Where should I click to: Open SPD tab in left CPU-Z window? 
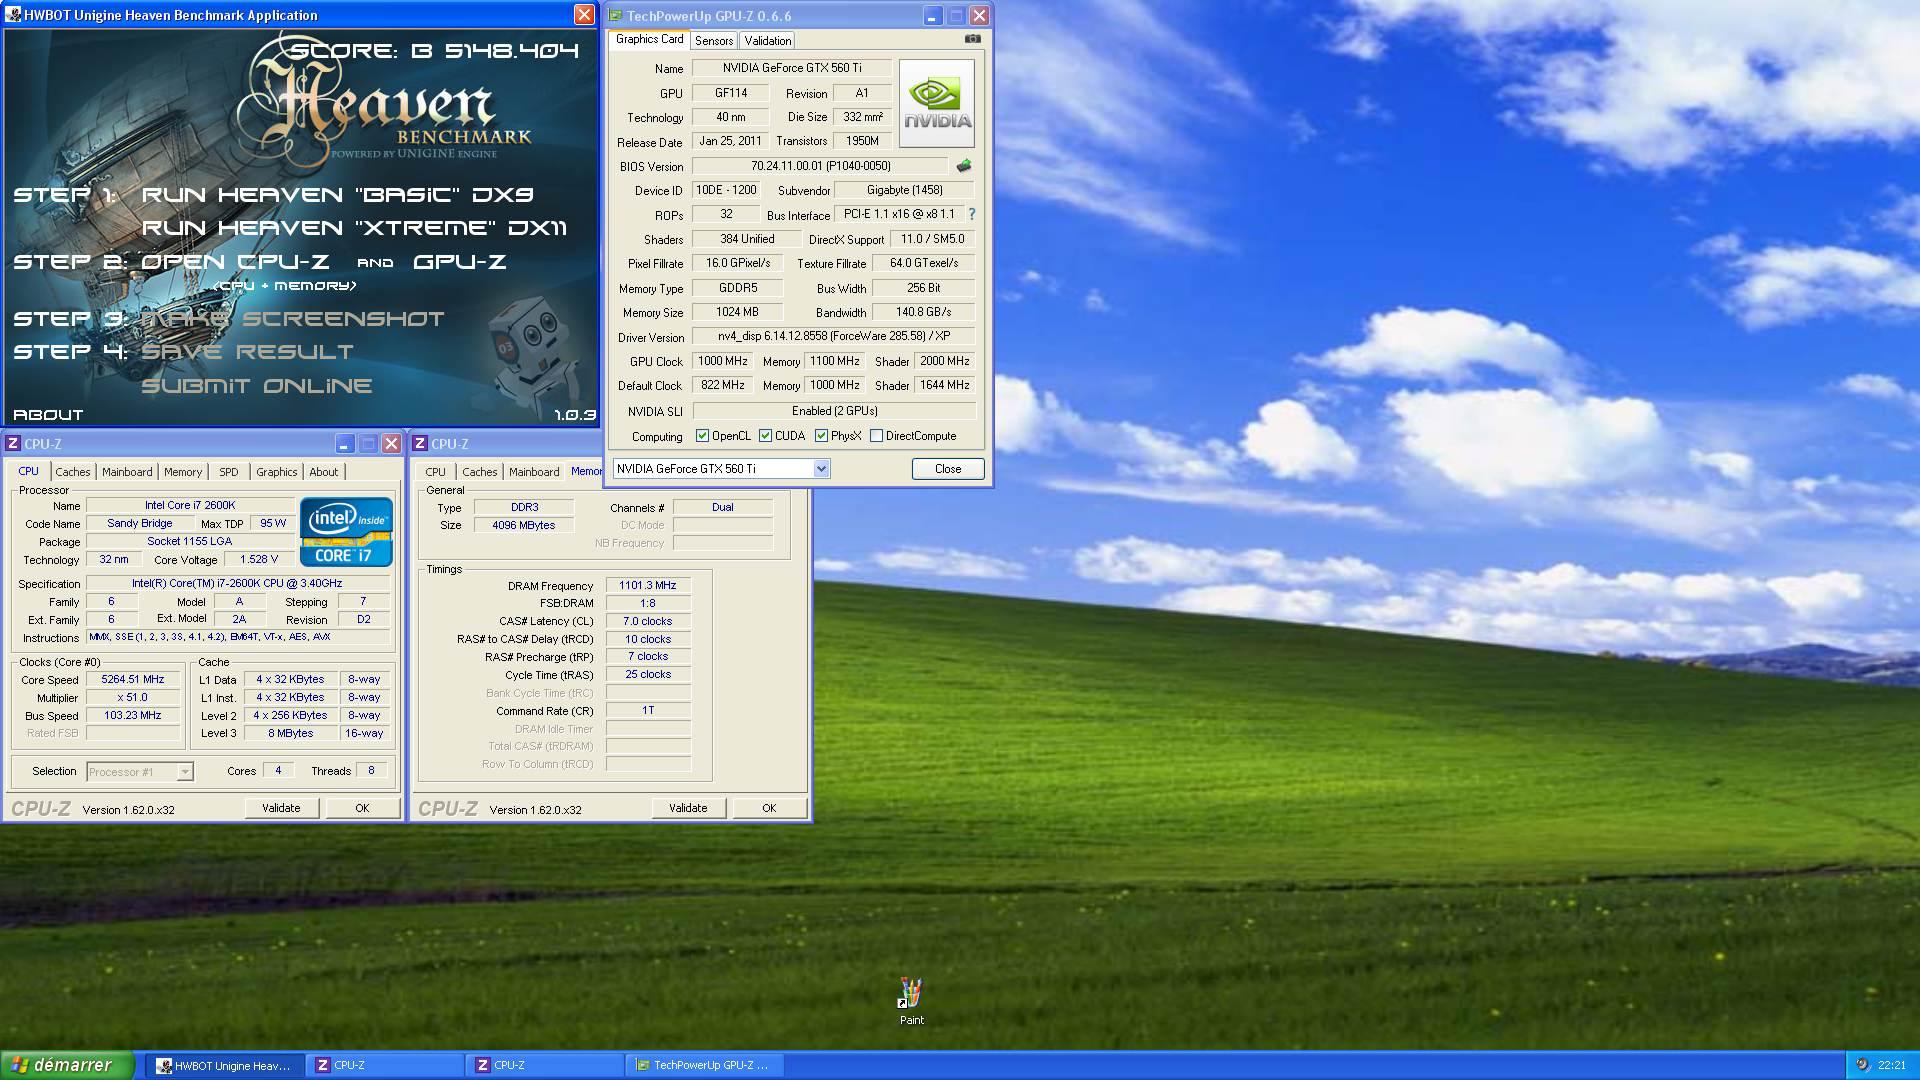(x=229, y=472)
